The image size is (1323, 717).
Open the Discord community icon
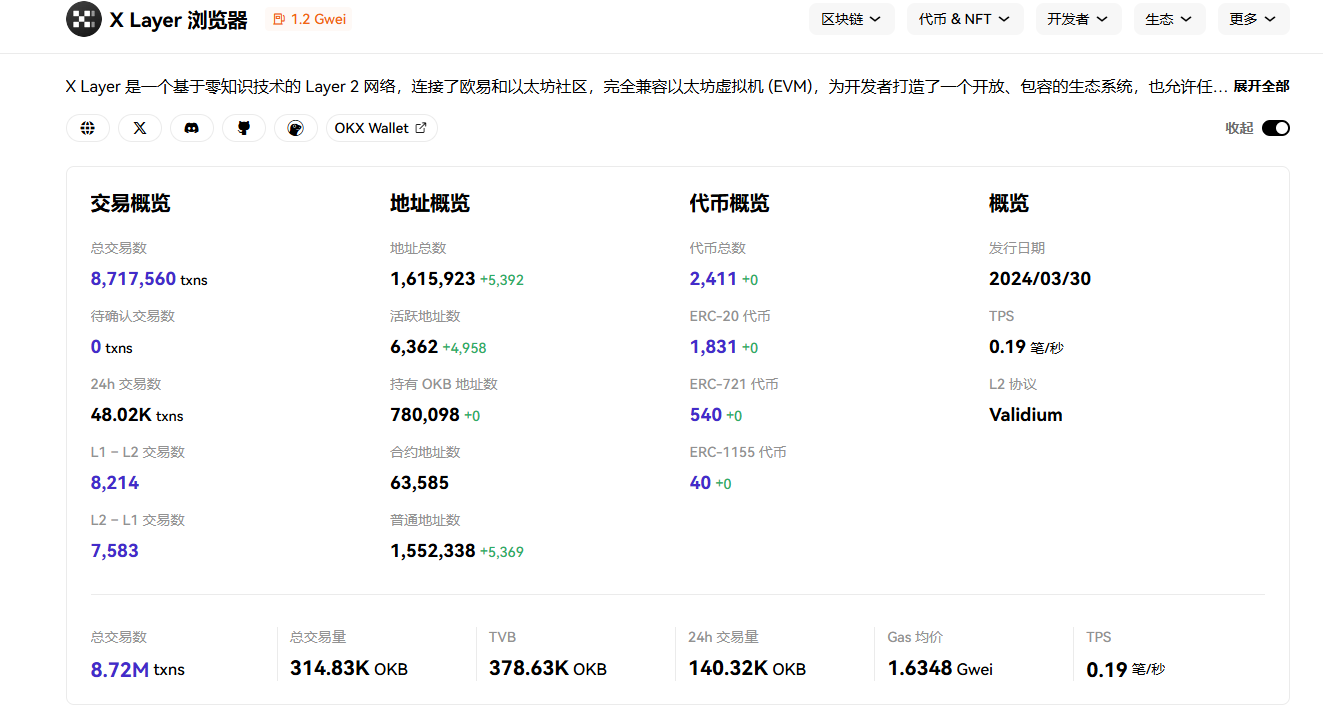point(192,128)
